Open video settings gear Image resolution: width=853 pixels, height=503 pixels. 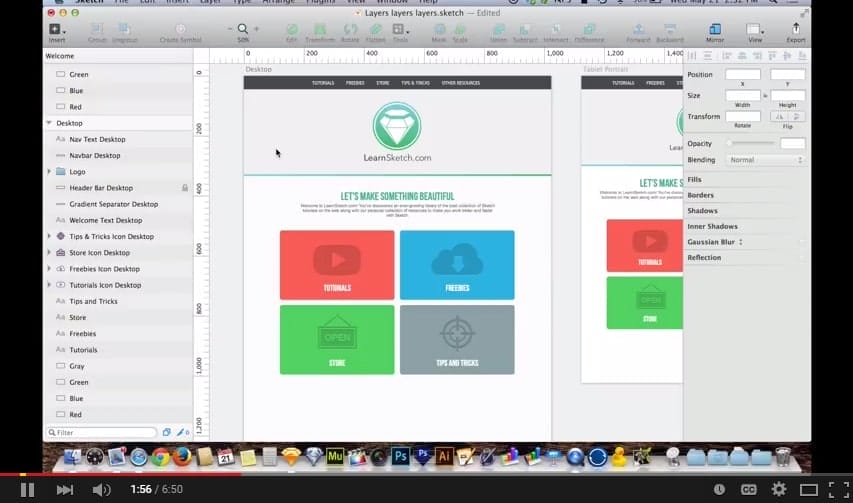pos(779,489)
